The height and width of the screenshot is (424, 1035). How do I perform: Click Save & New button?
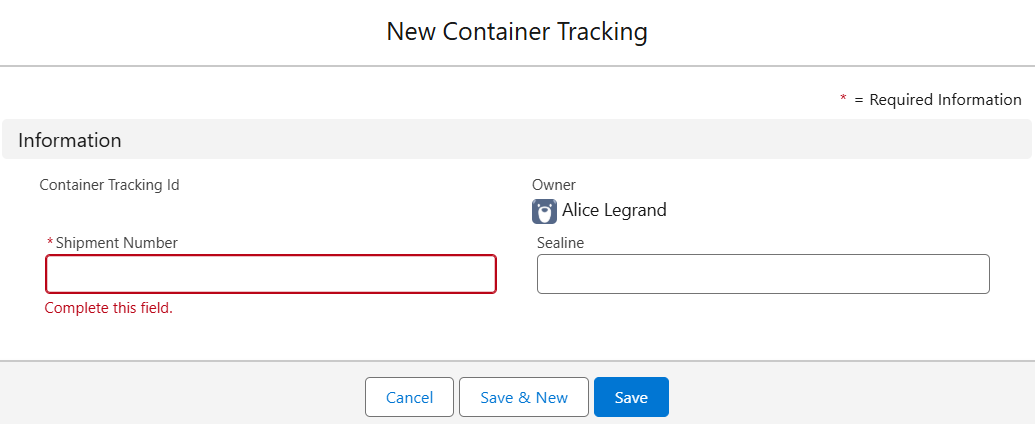click(x=524, y=397)
